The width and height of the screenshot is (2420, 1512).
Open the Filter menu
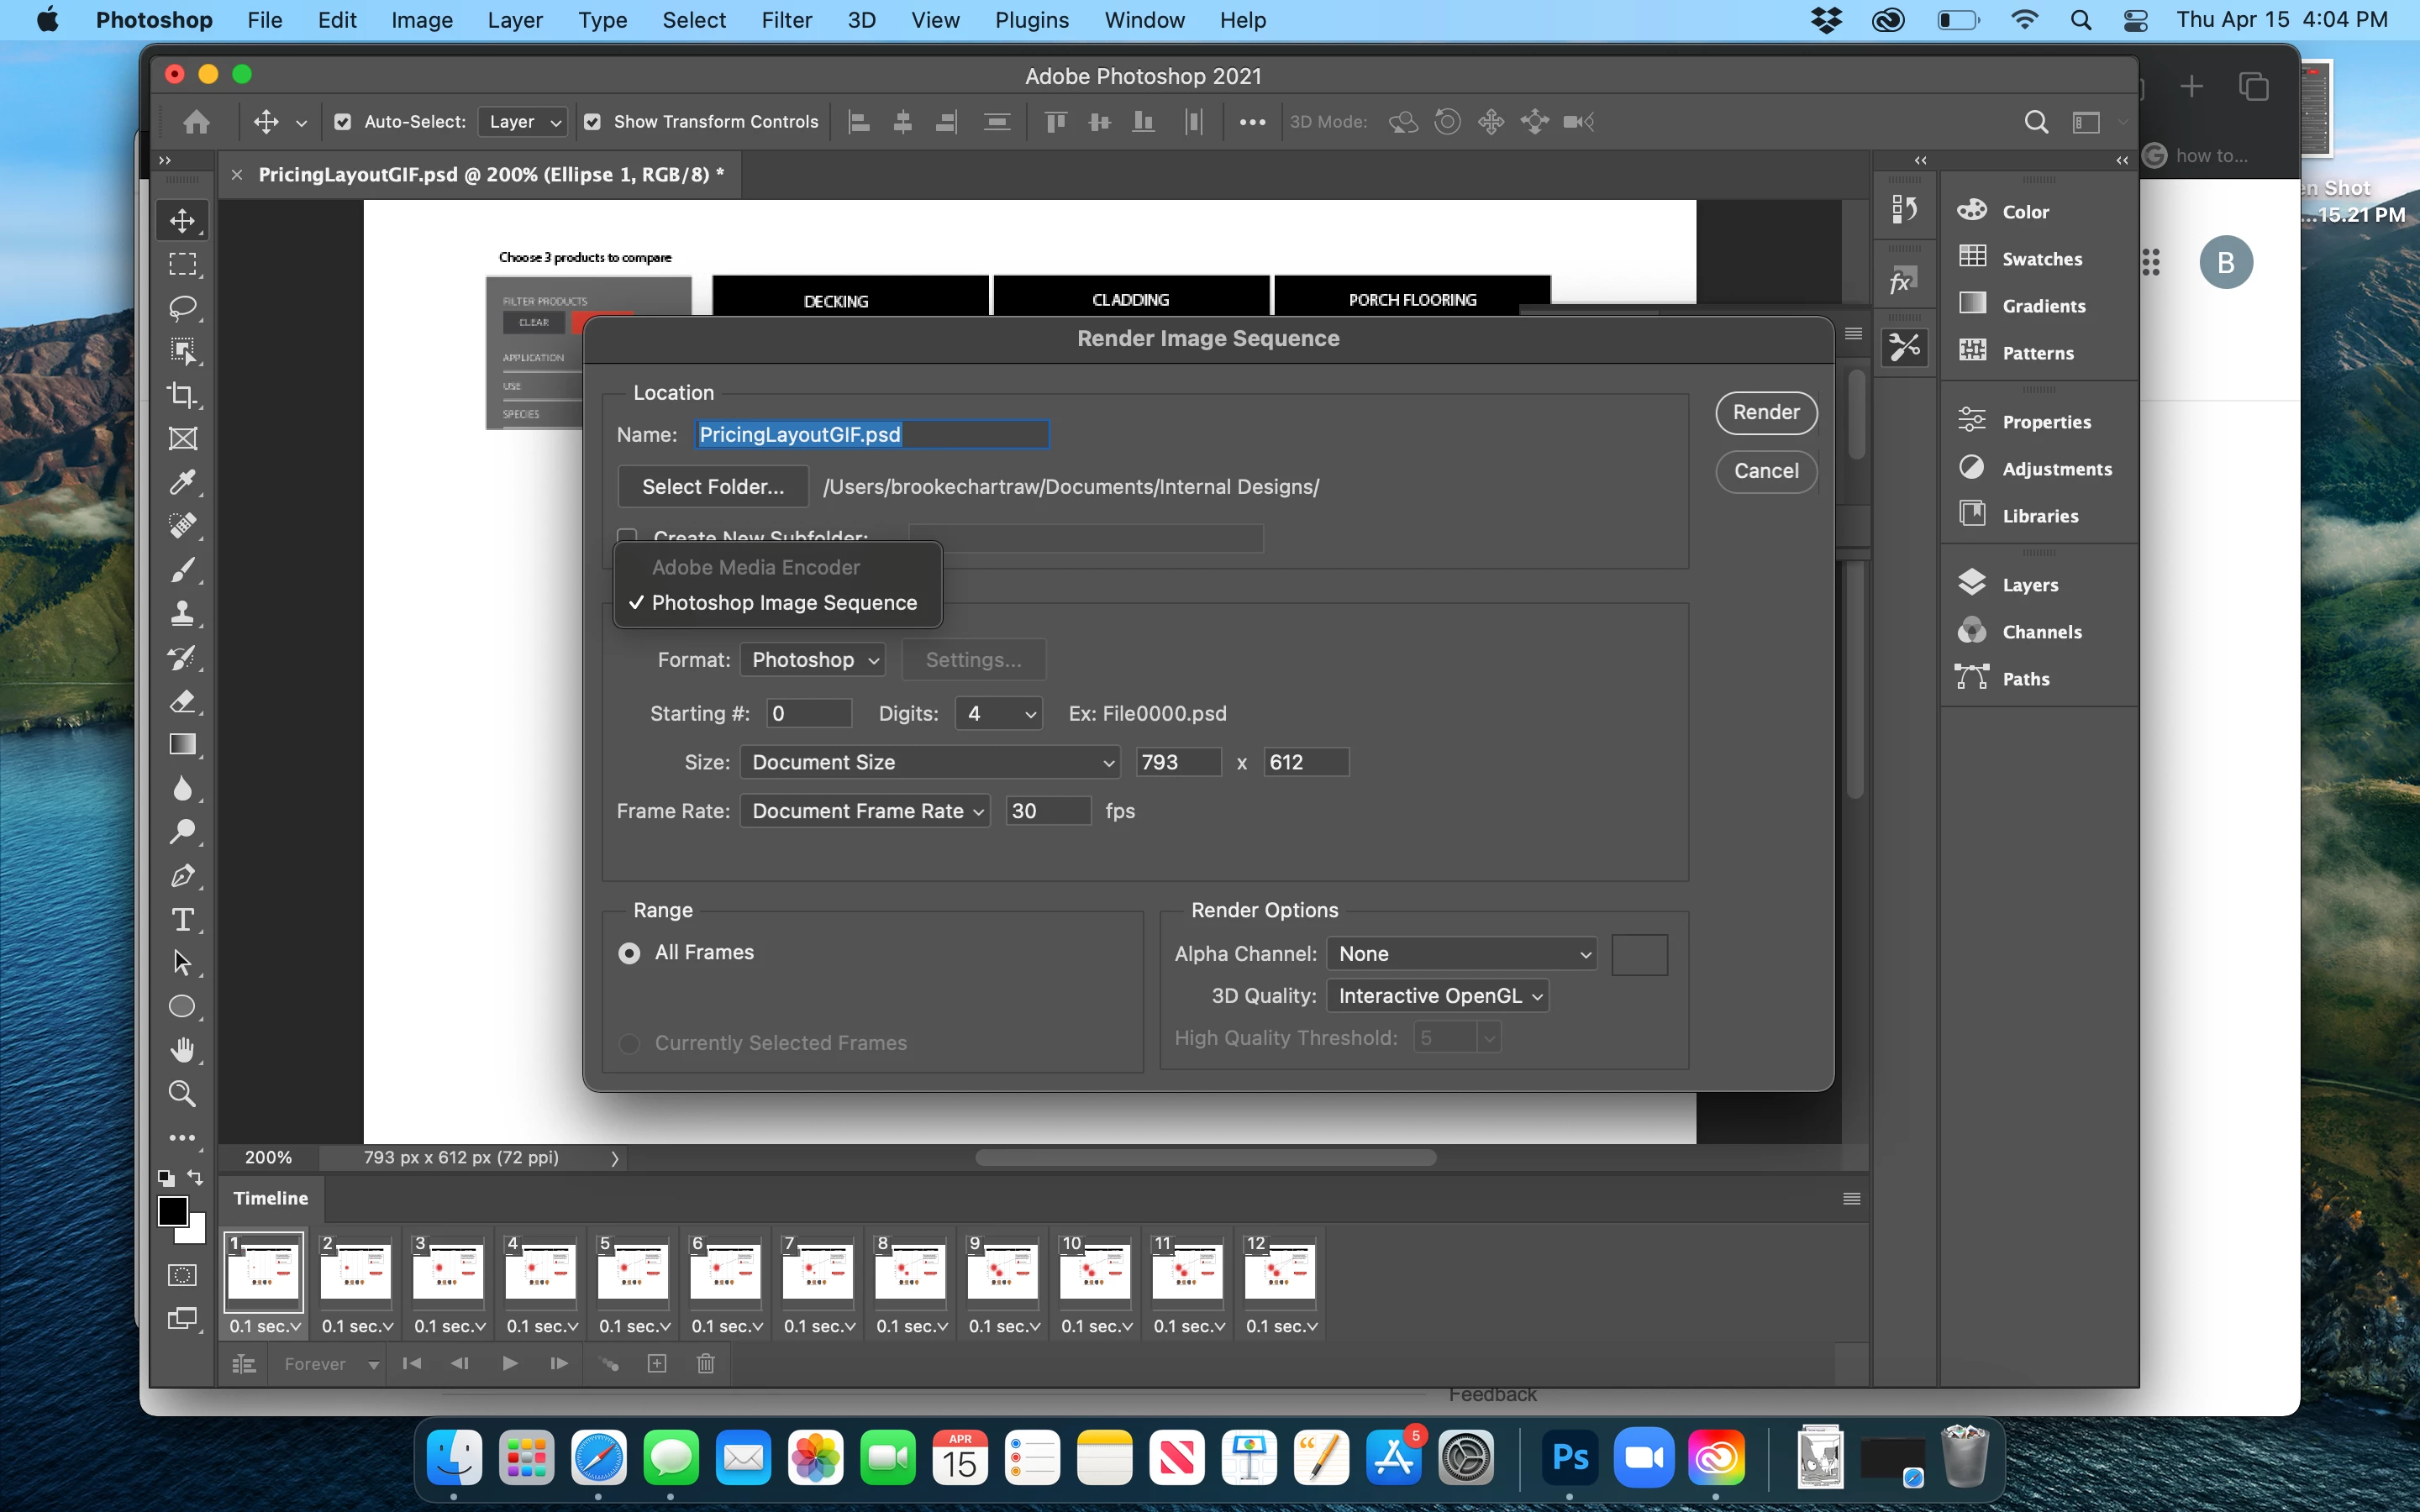(786, 20)
